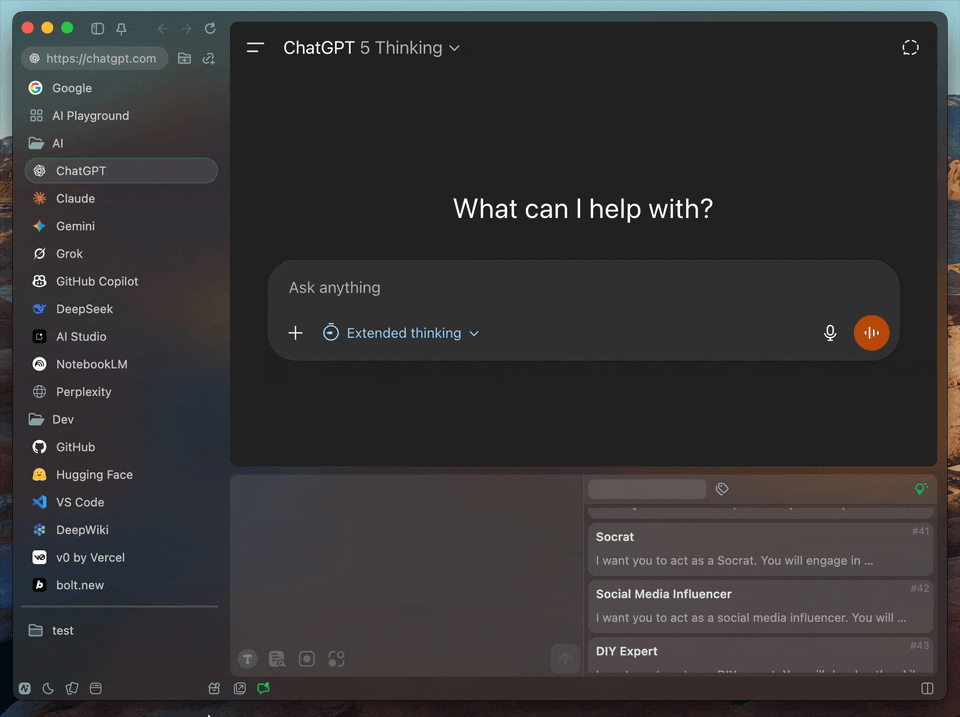
Task: Click the cards icon in status bar
Action: pyautogui.click(x=72, y=688)
